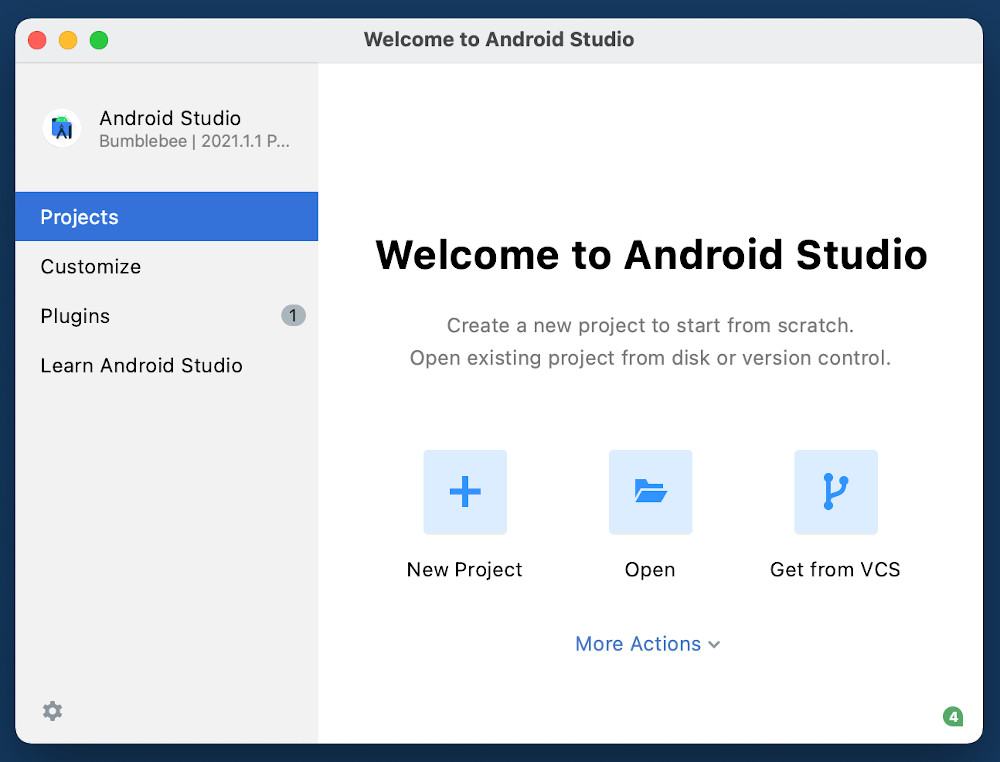Click the Get from VCS branch icon
The image size is (1000, 762).
(x=835, y=492)
